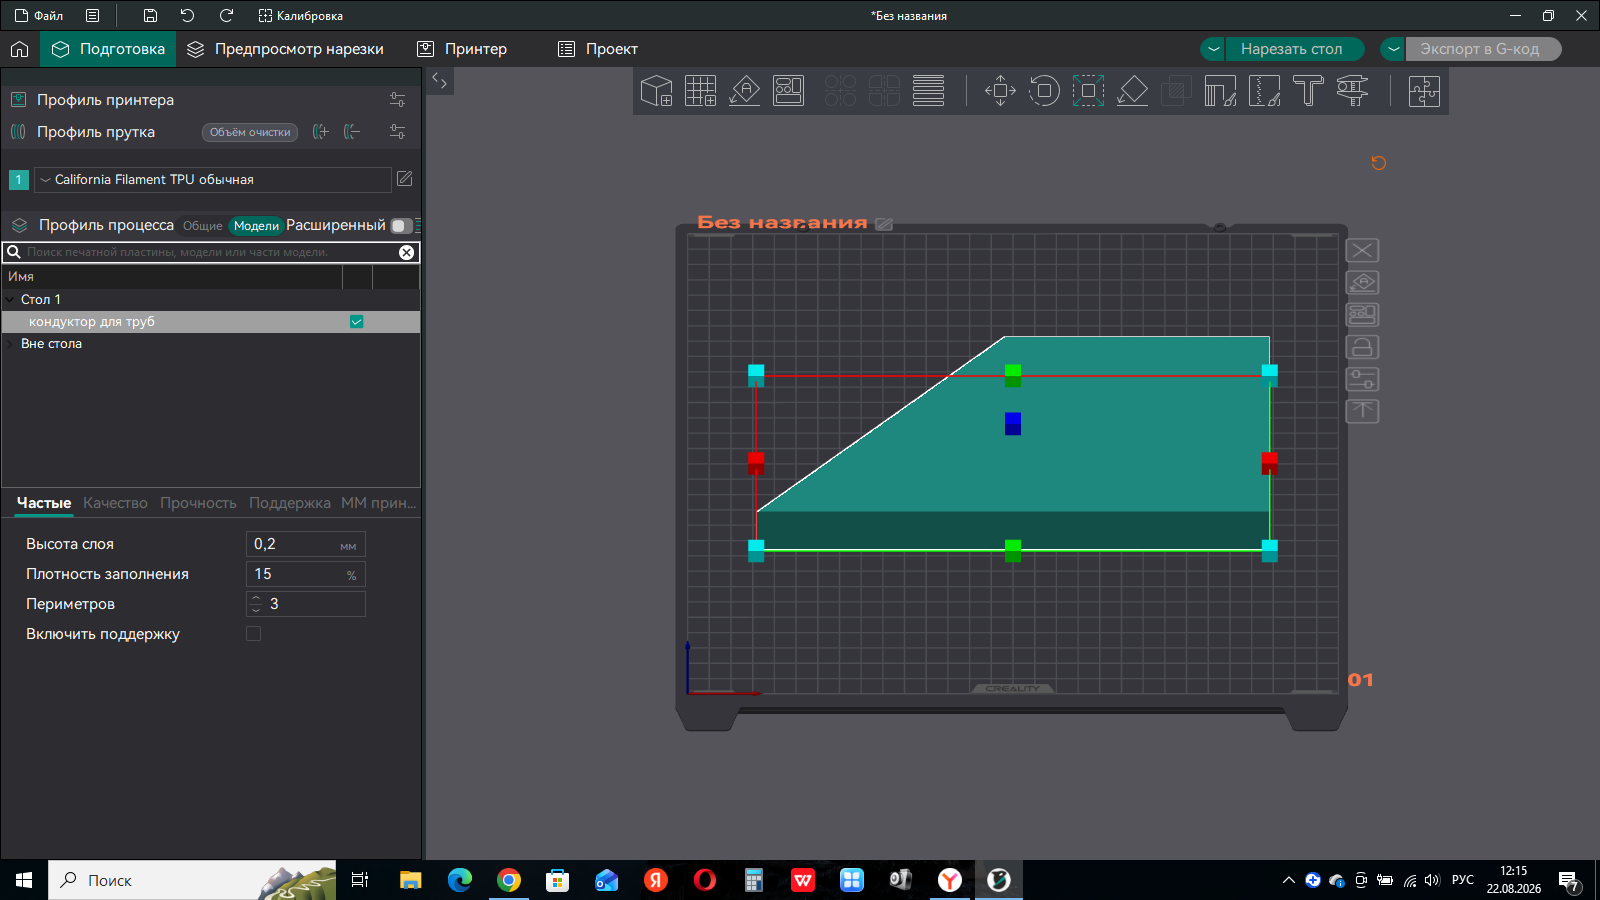Click the Высота слоя value field
Viewport: 1600px width, 900px height.
coord(306,544)
